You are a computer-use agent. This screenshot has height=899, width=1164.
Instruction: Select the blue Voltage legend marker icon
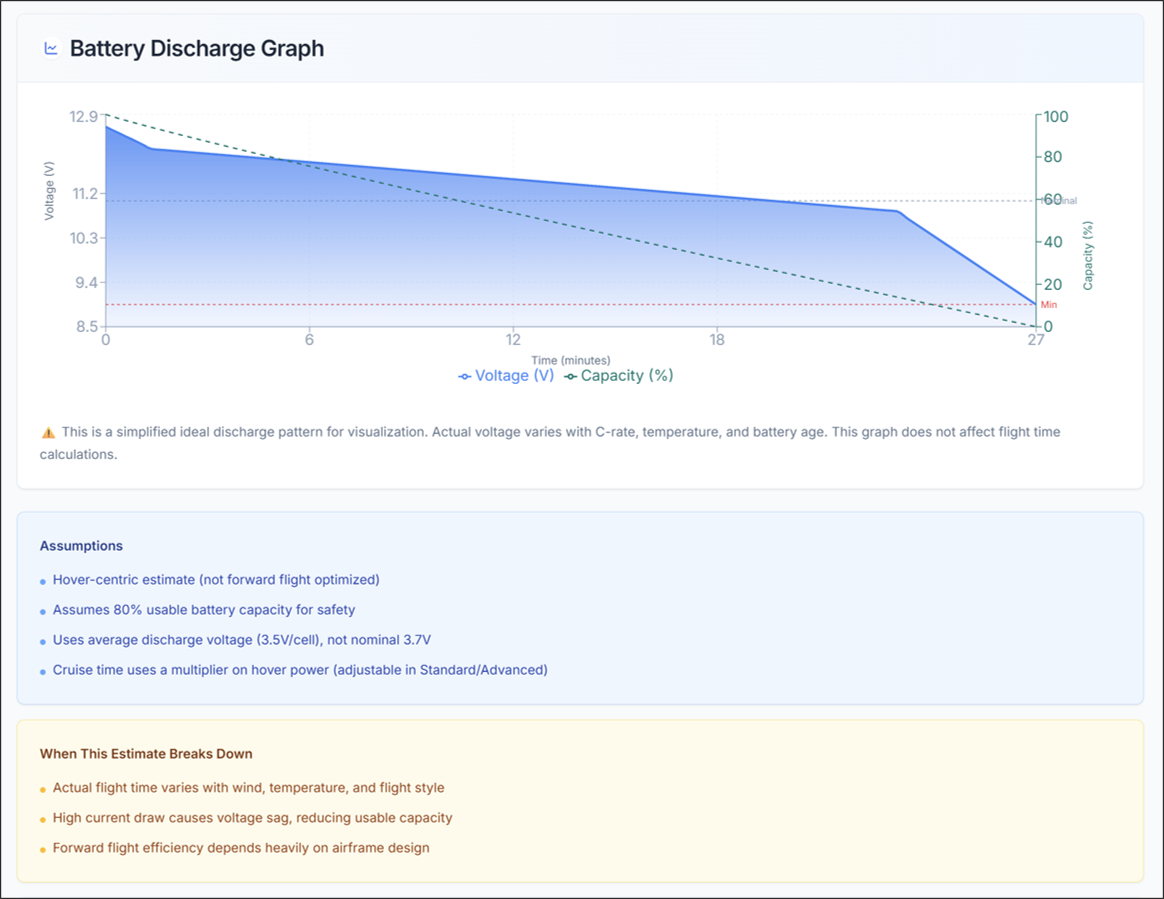pos(463,376)
